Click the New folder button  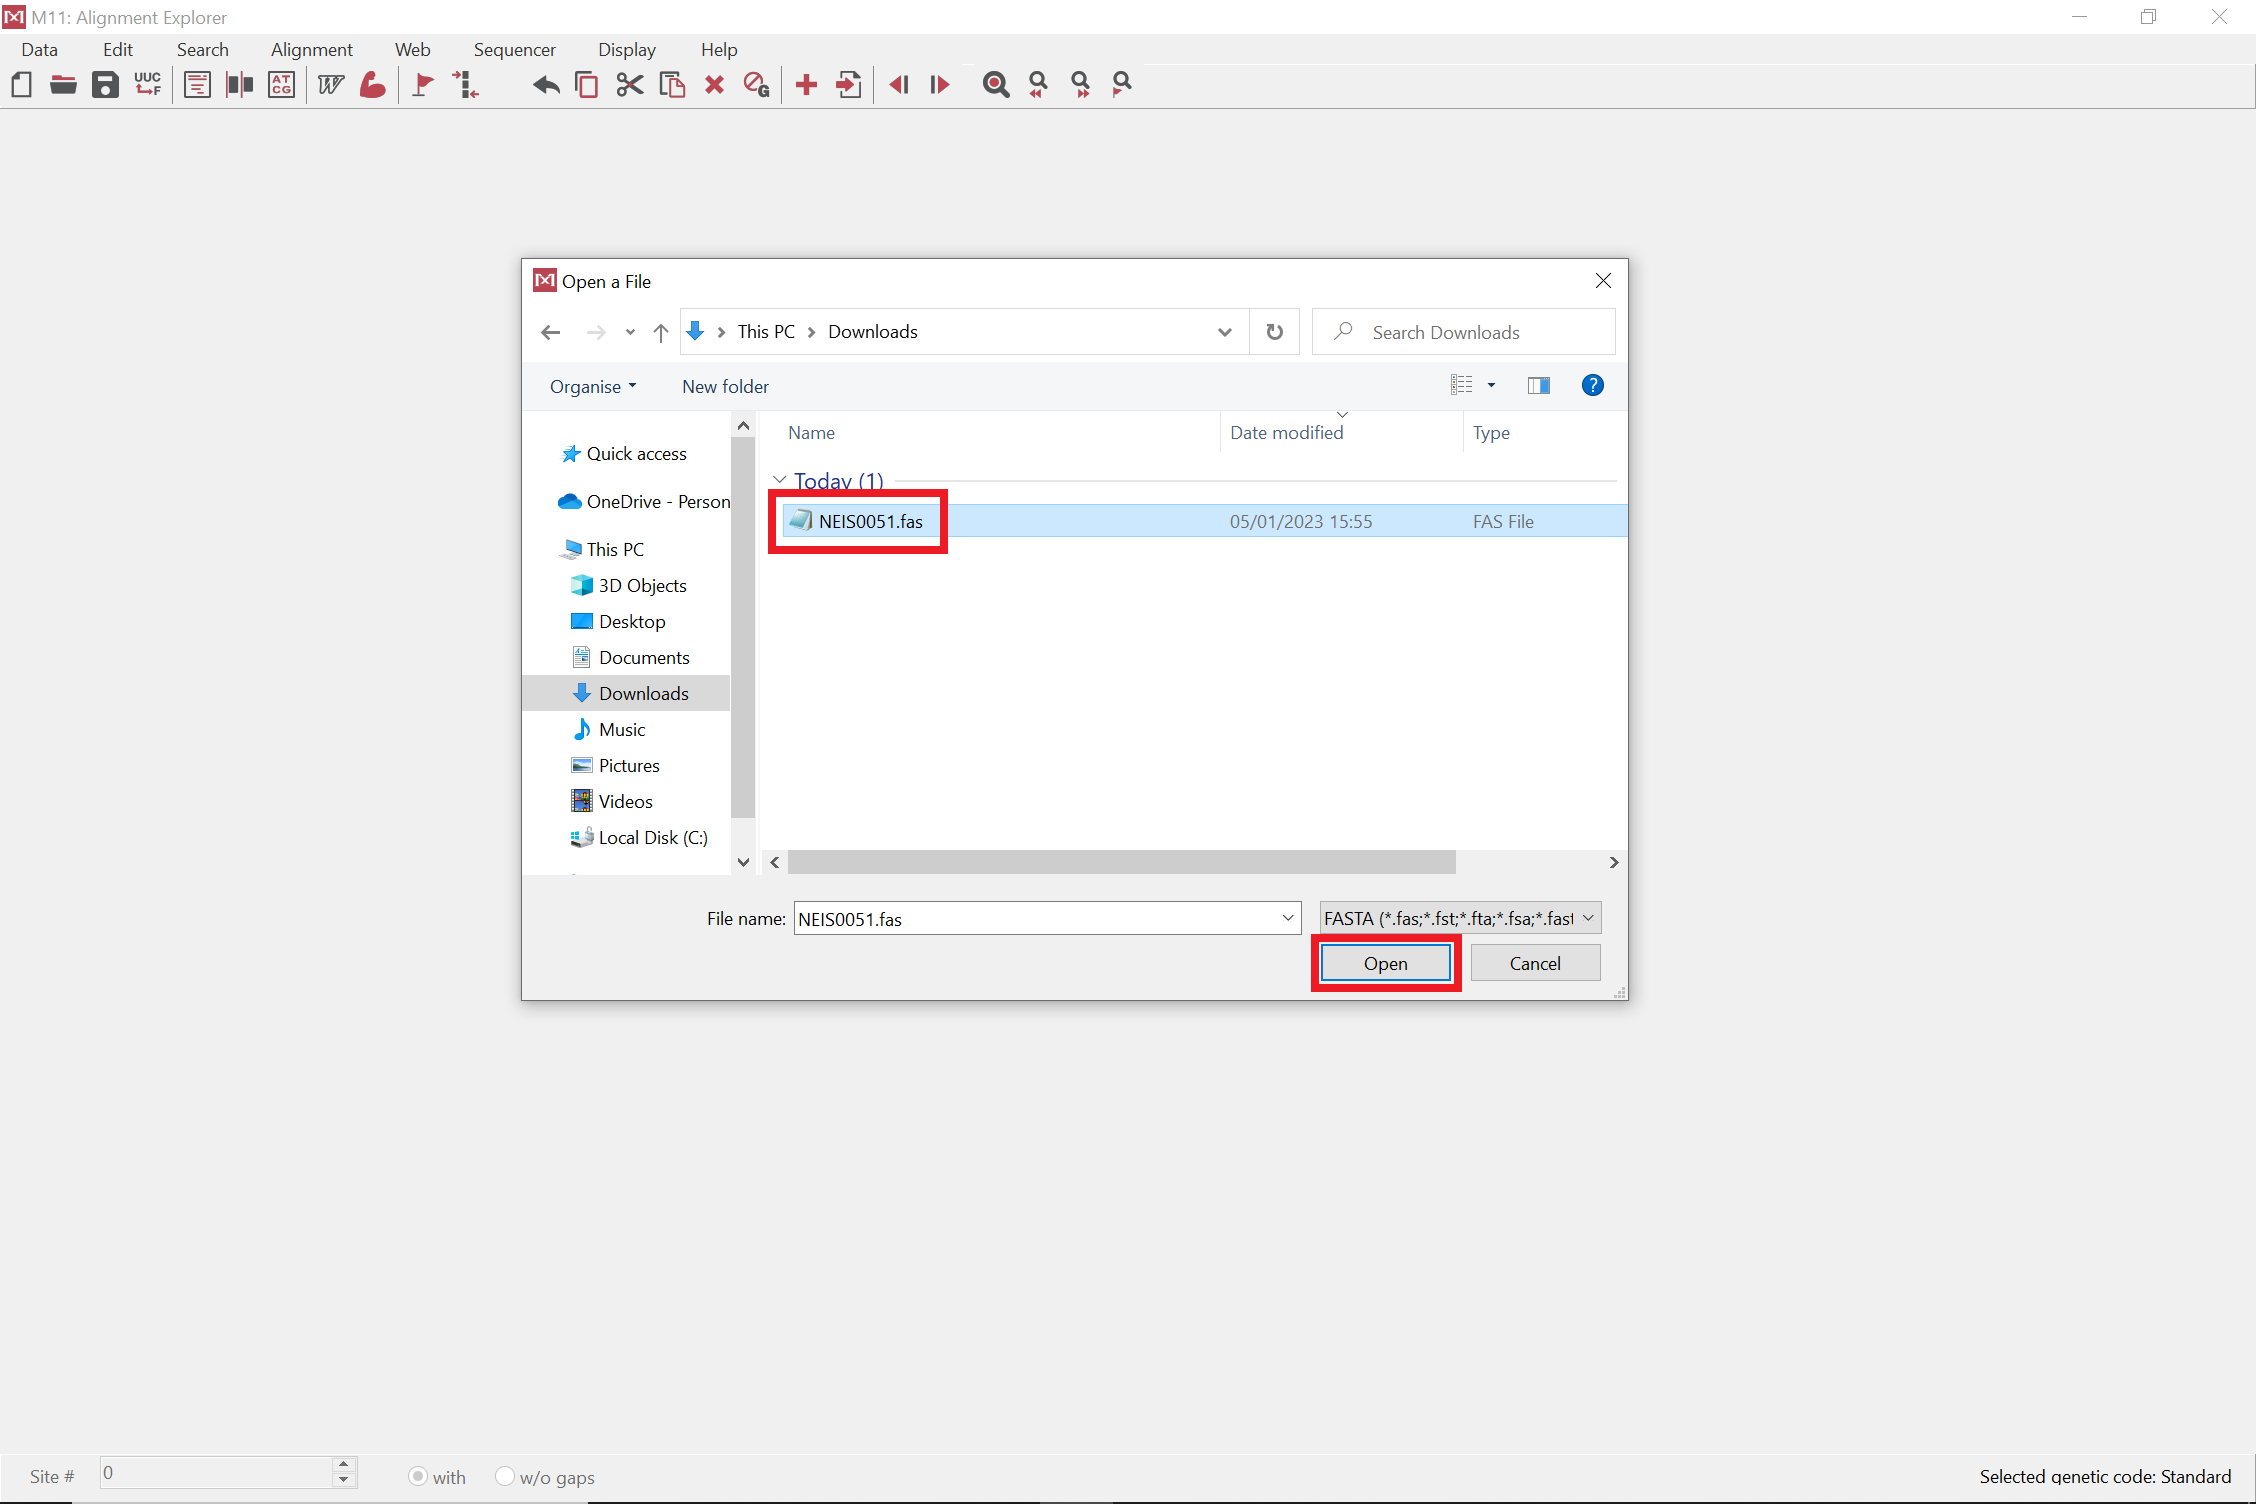click(725, 386)
